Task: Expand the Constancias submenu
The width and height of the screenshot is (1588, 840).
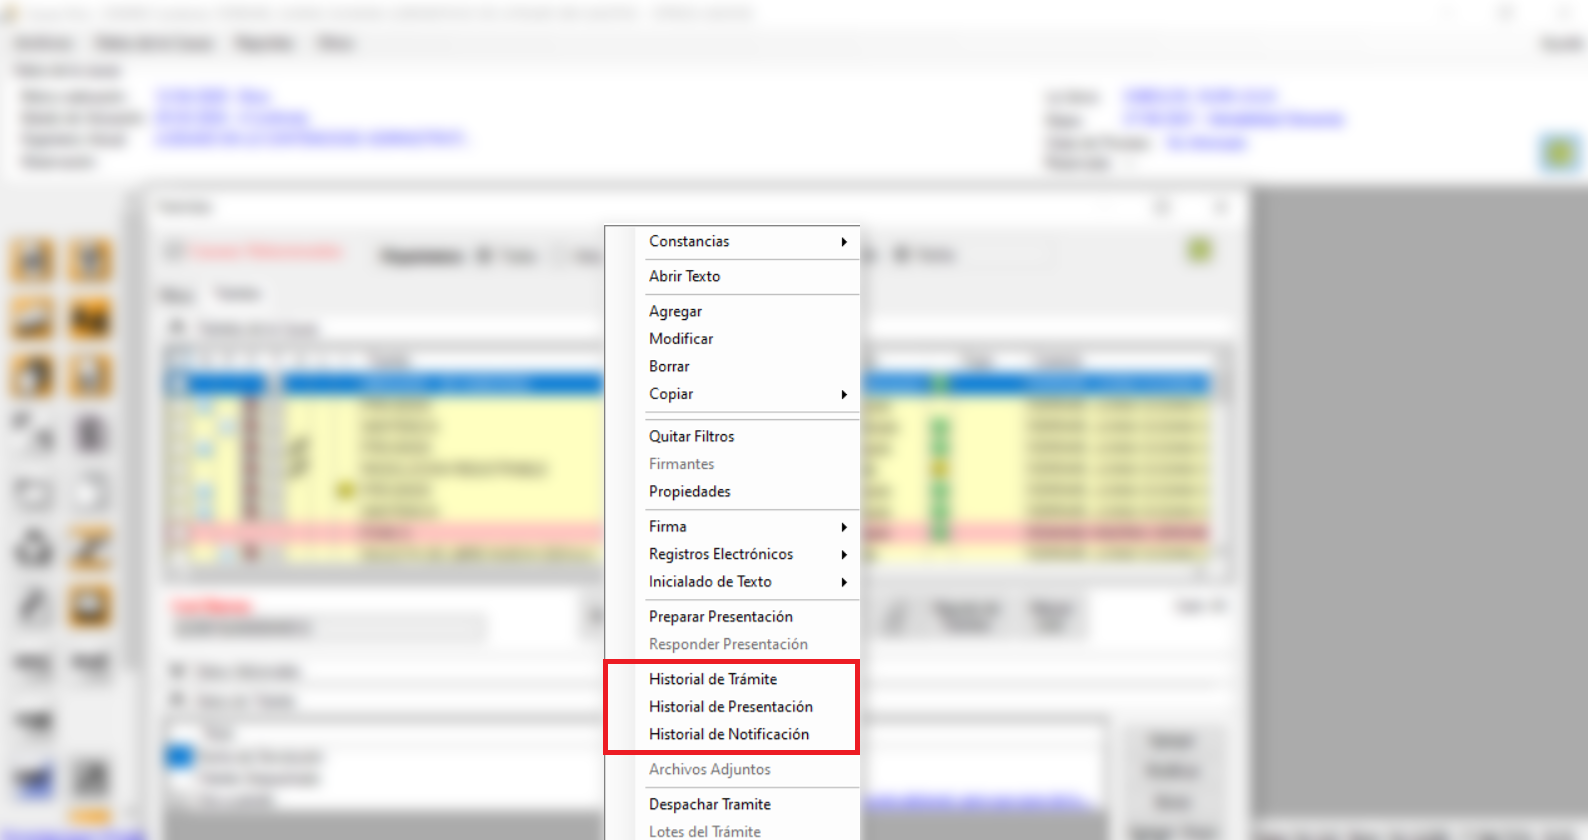Action: click(690, 241)
